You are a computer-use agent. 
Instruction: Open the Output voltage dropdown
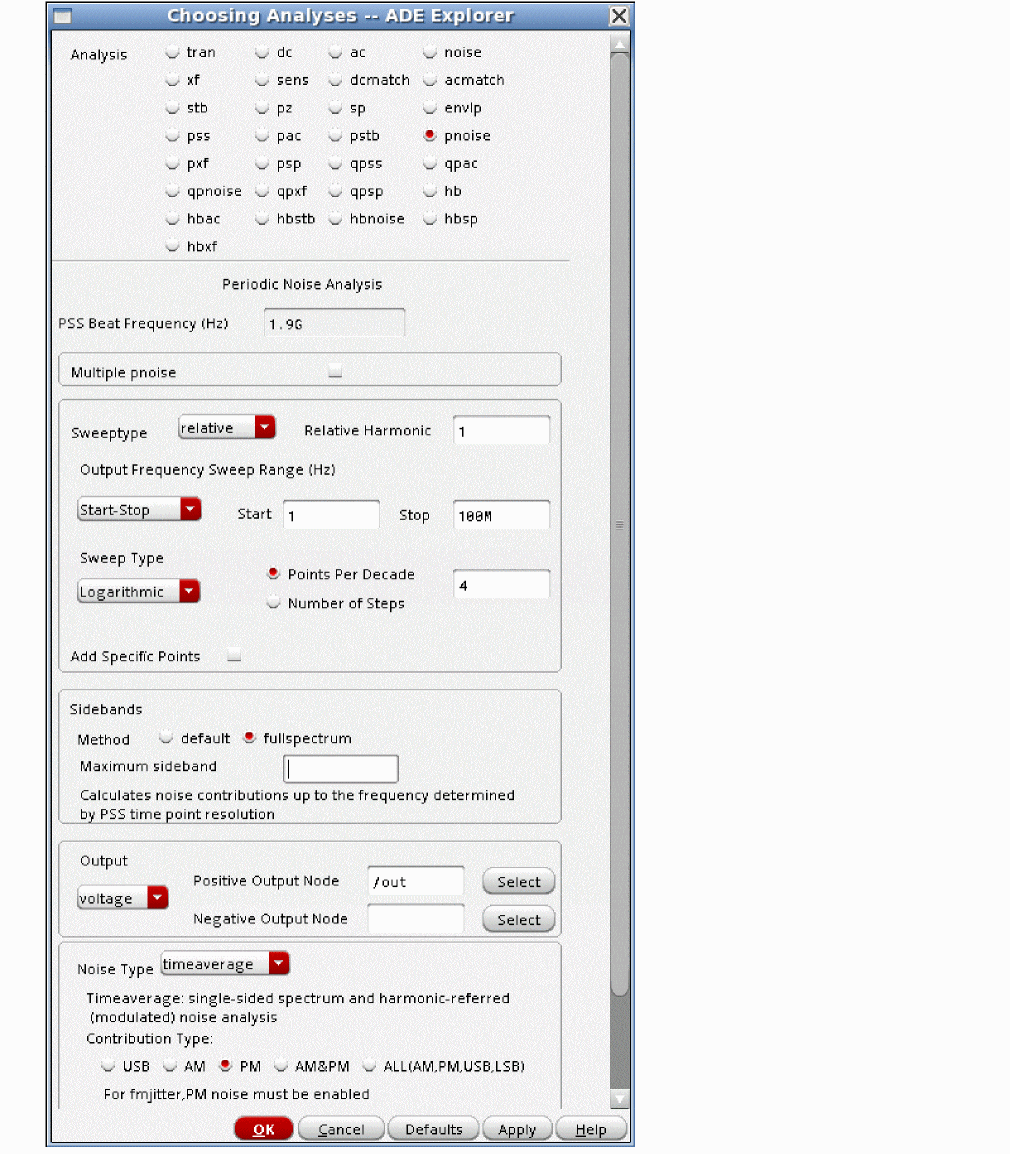[x=123, y=898]
